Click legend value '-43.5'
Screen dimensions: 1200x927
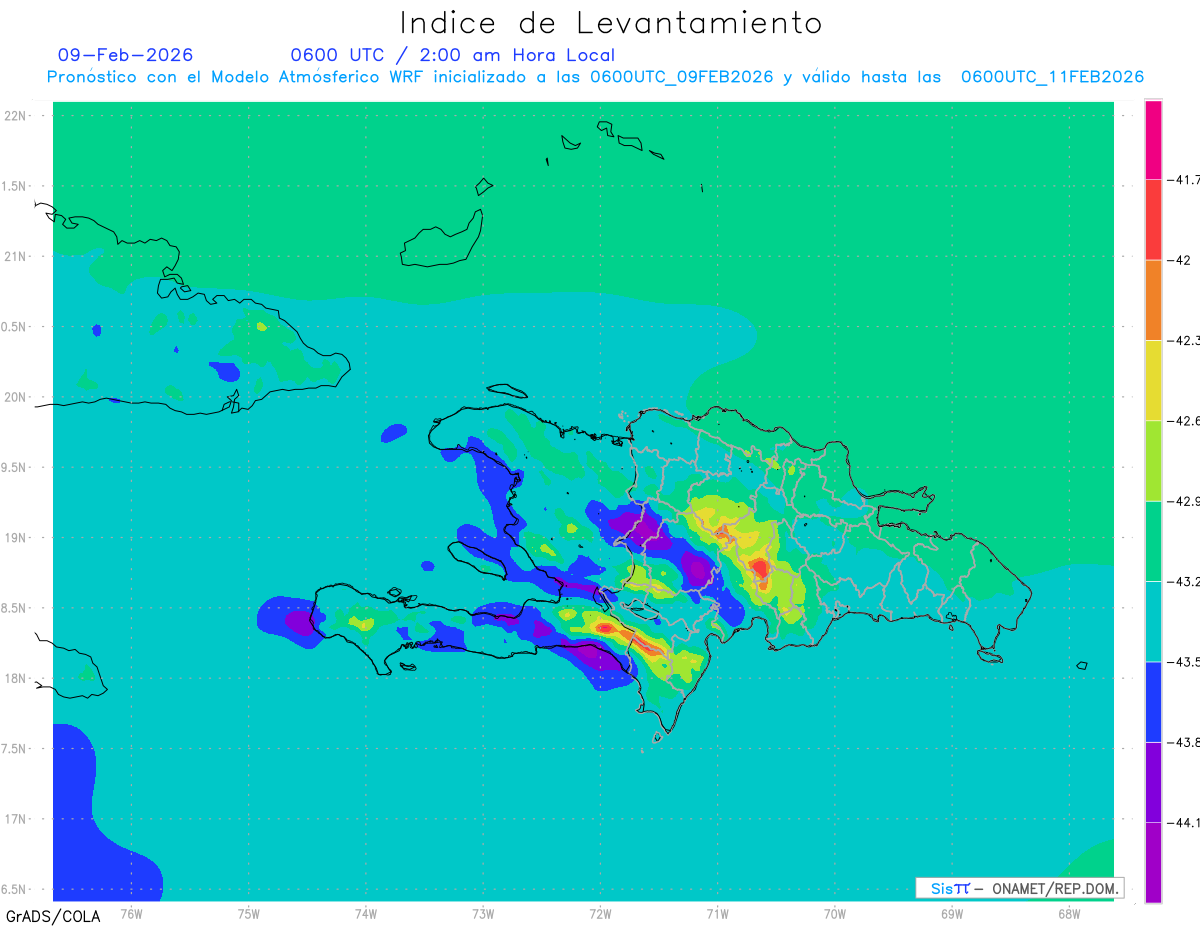click(x=1184, y=661)
